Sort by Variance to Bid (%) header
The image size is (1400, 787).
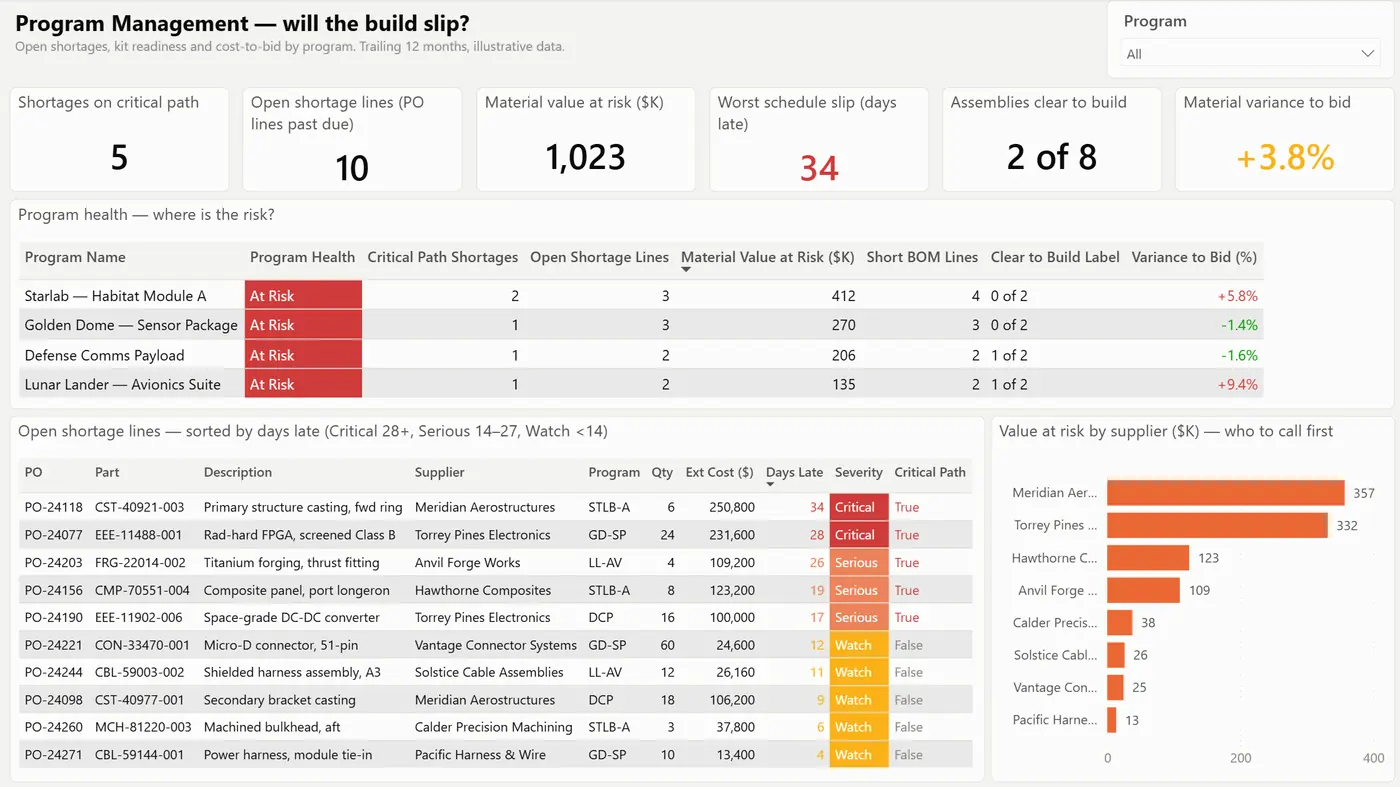1194,257
